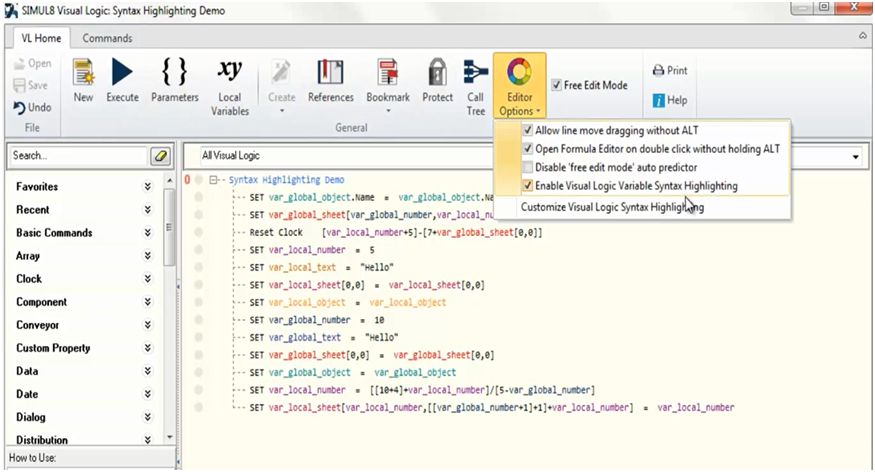Click the Editor Options color wheel icon
The image size is (875, 472).
(x=519, y=72)
